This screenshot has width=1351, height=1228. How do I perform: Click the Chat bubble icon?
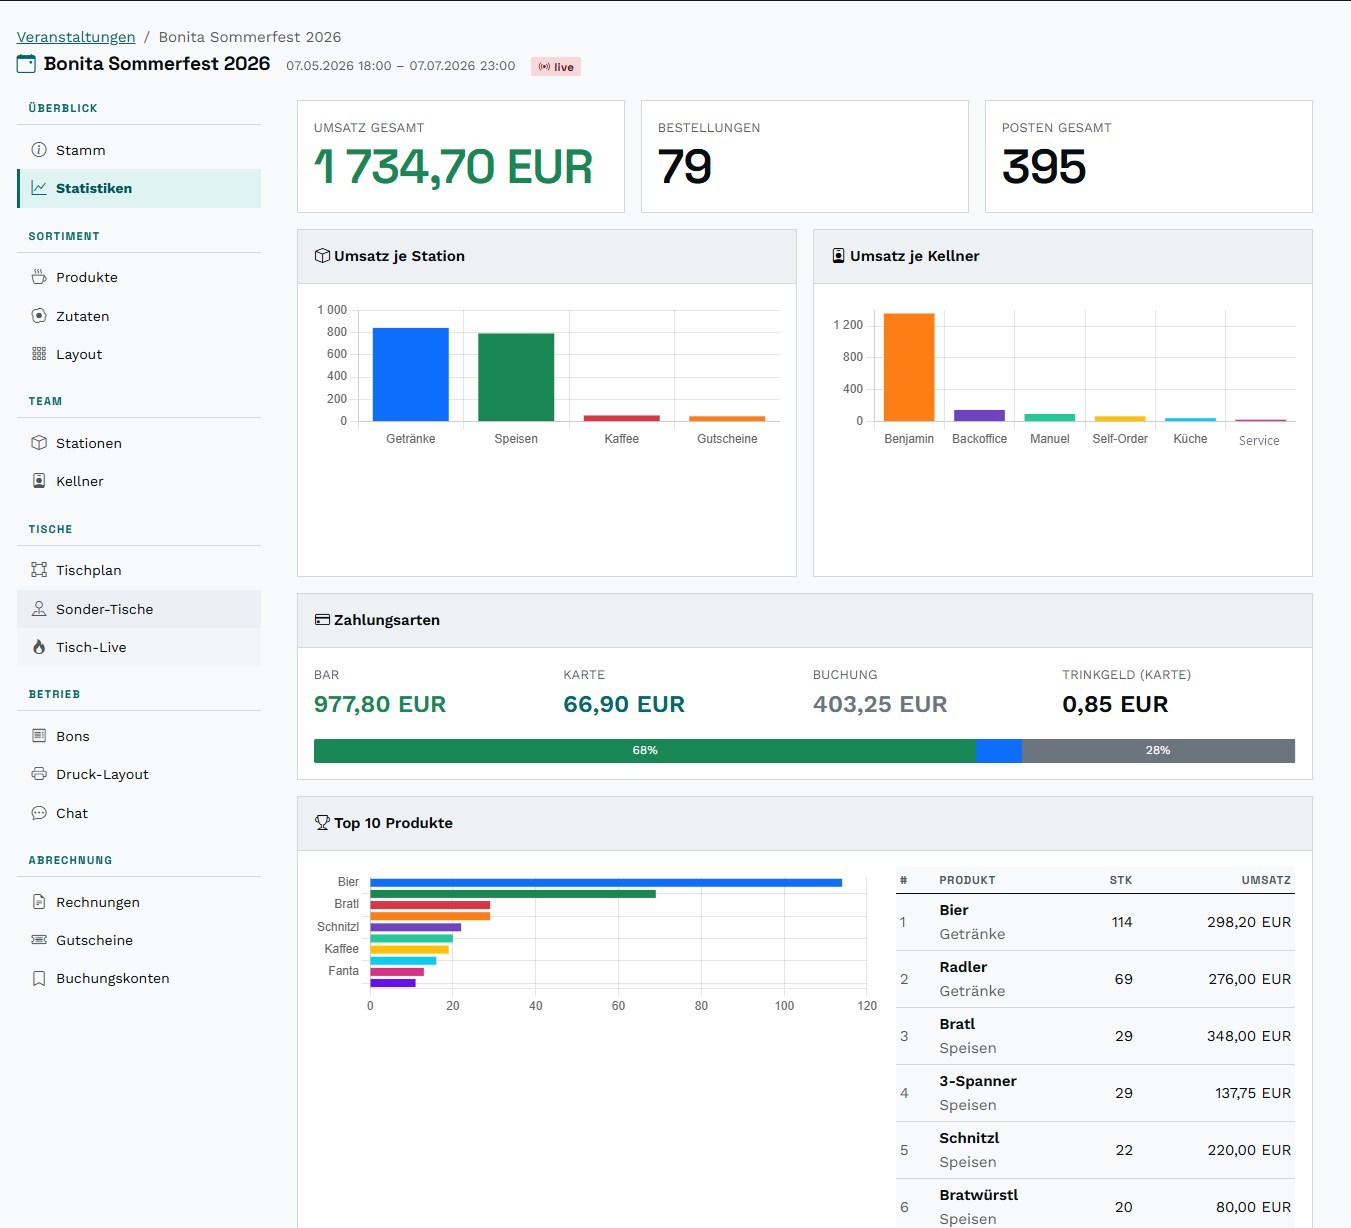[x=39, y=813]
